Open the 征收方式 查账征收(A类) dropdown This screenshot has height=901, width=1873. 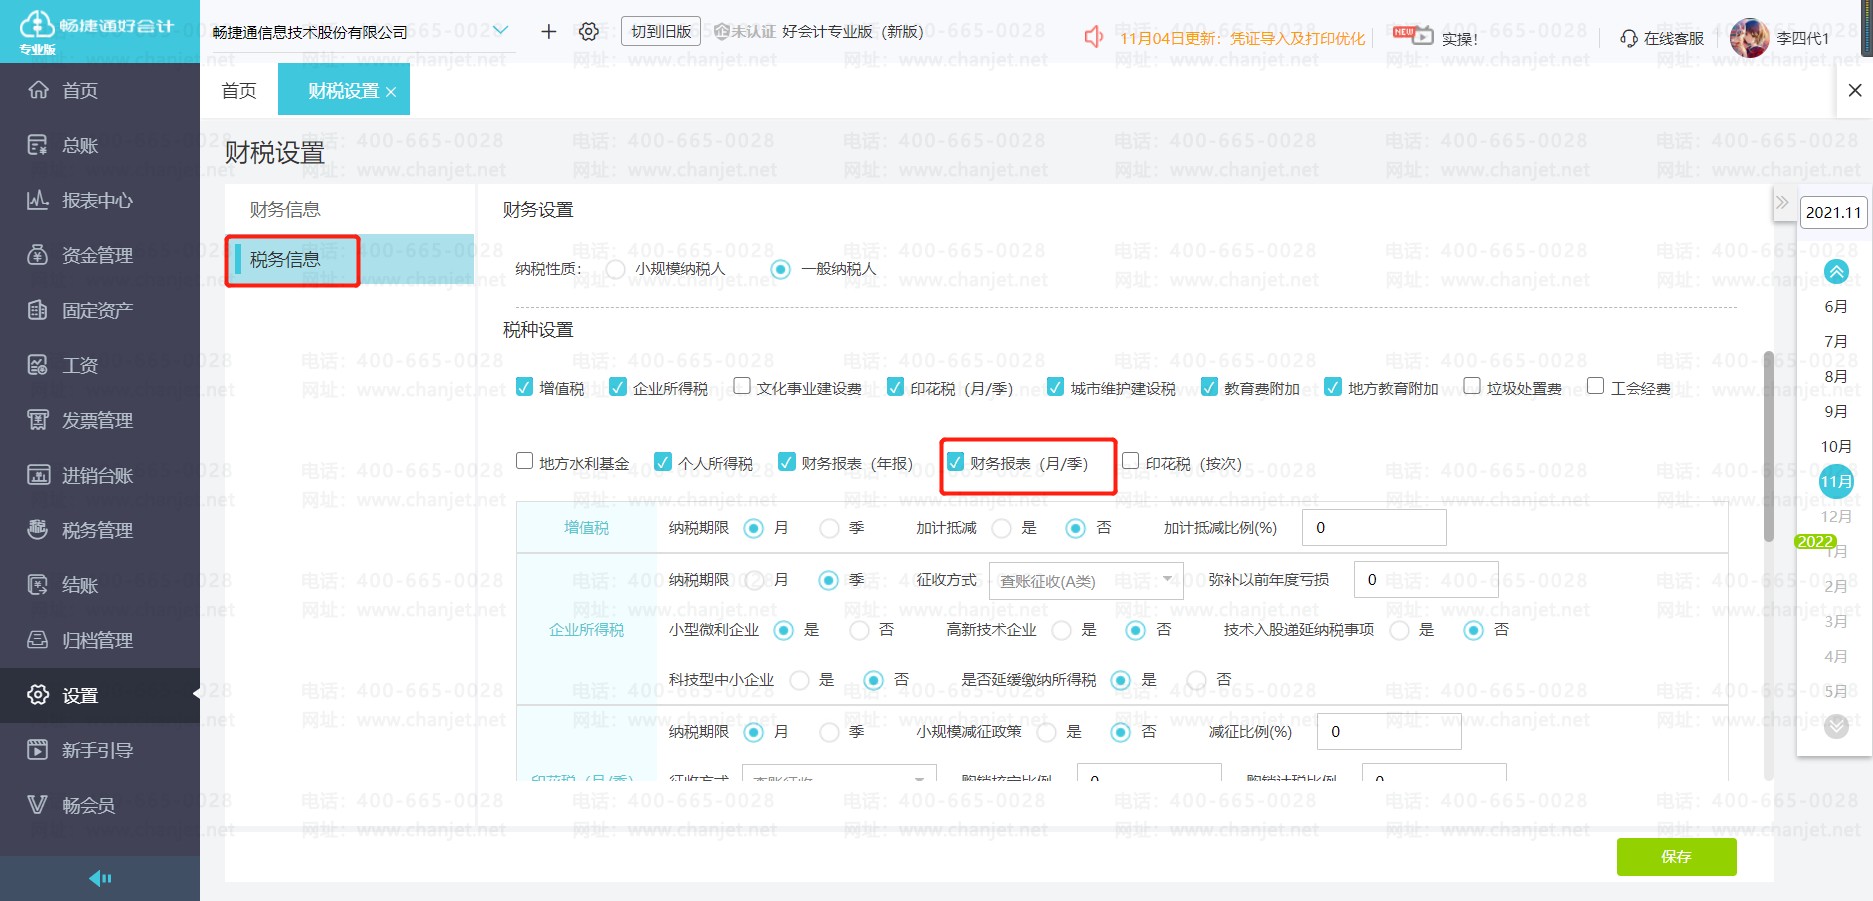pyautogui.click(x=1085, y=581)
